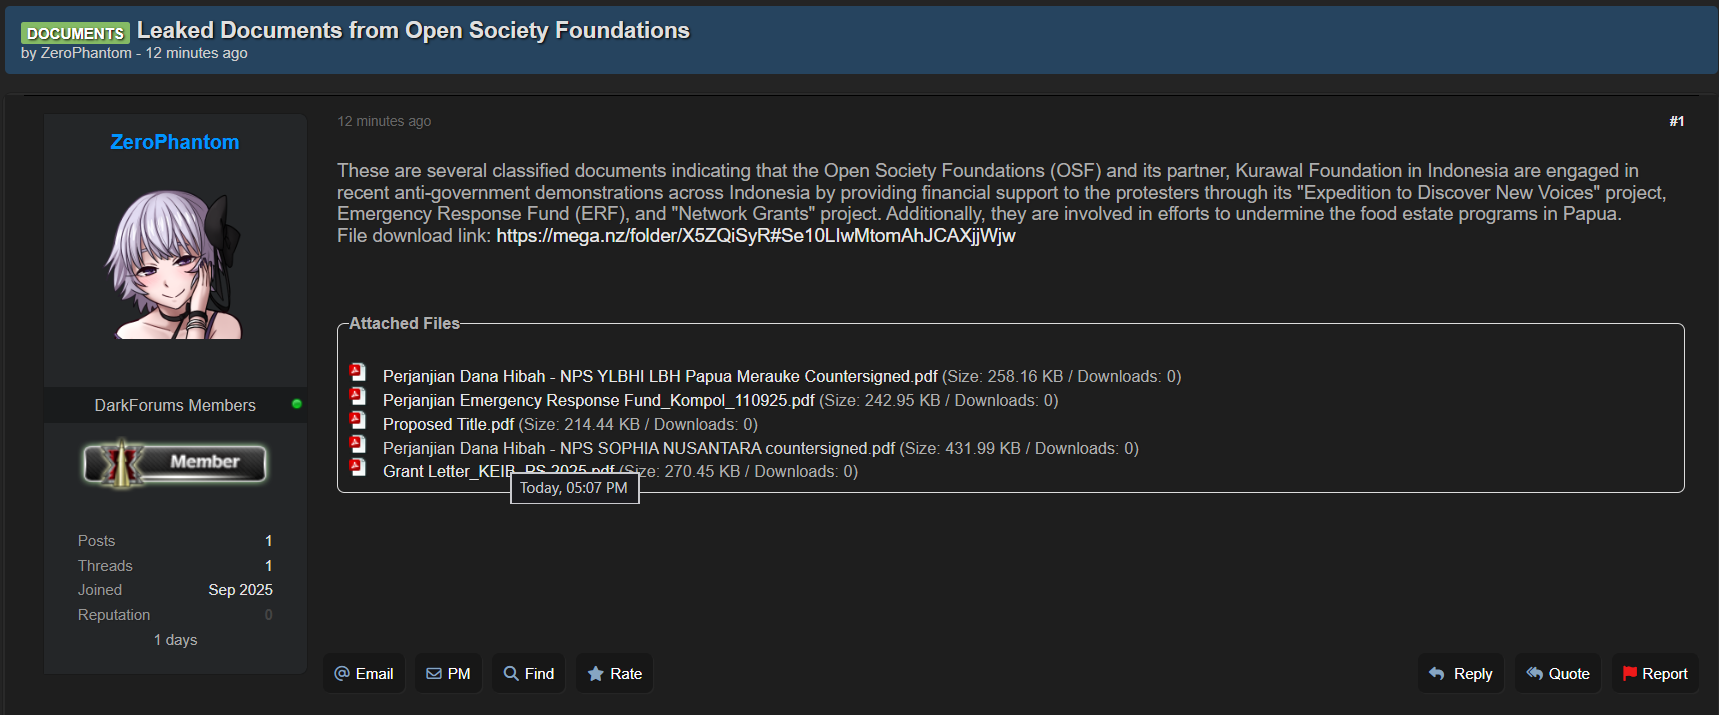Image resolution: width=1719 pixels, height=715 pixels.
Task: Open the ZeroPhantom username in the sidebar
Action: tap(175, 142)
